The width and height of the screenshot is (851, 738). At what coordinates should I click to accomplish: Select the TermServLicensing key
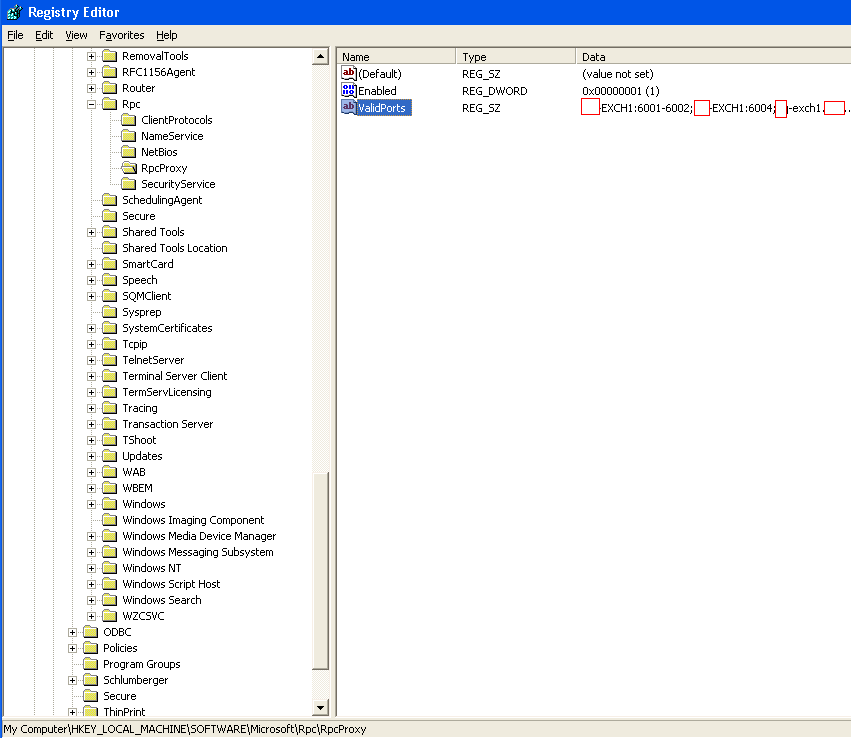[x=167, y=392]
